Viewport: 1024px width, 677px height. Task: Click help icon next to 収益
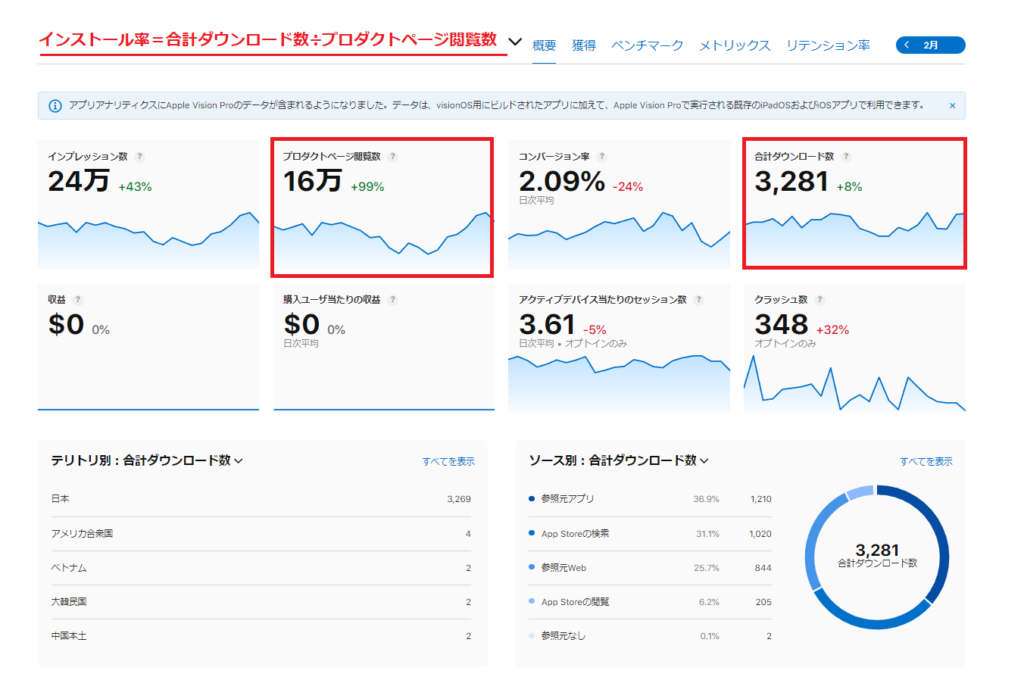[x=78, y=300]
